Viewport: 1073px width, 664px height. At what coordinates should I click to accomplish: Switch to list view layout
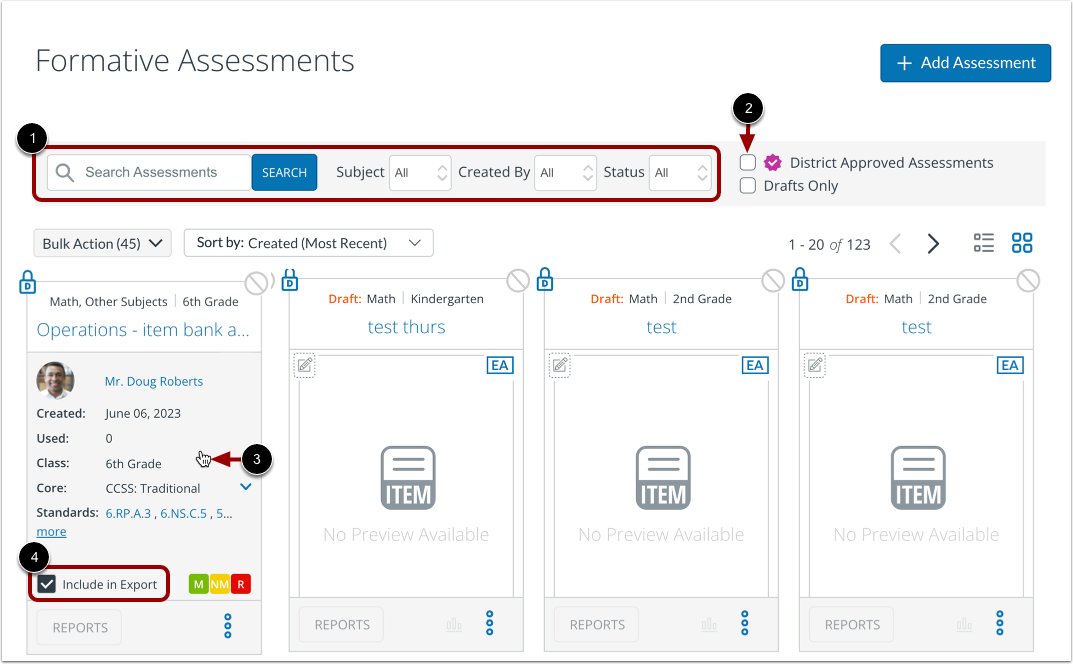click(983, 242)
